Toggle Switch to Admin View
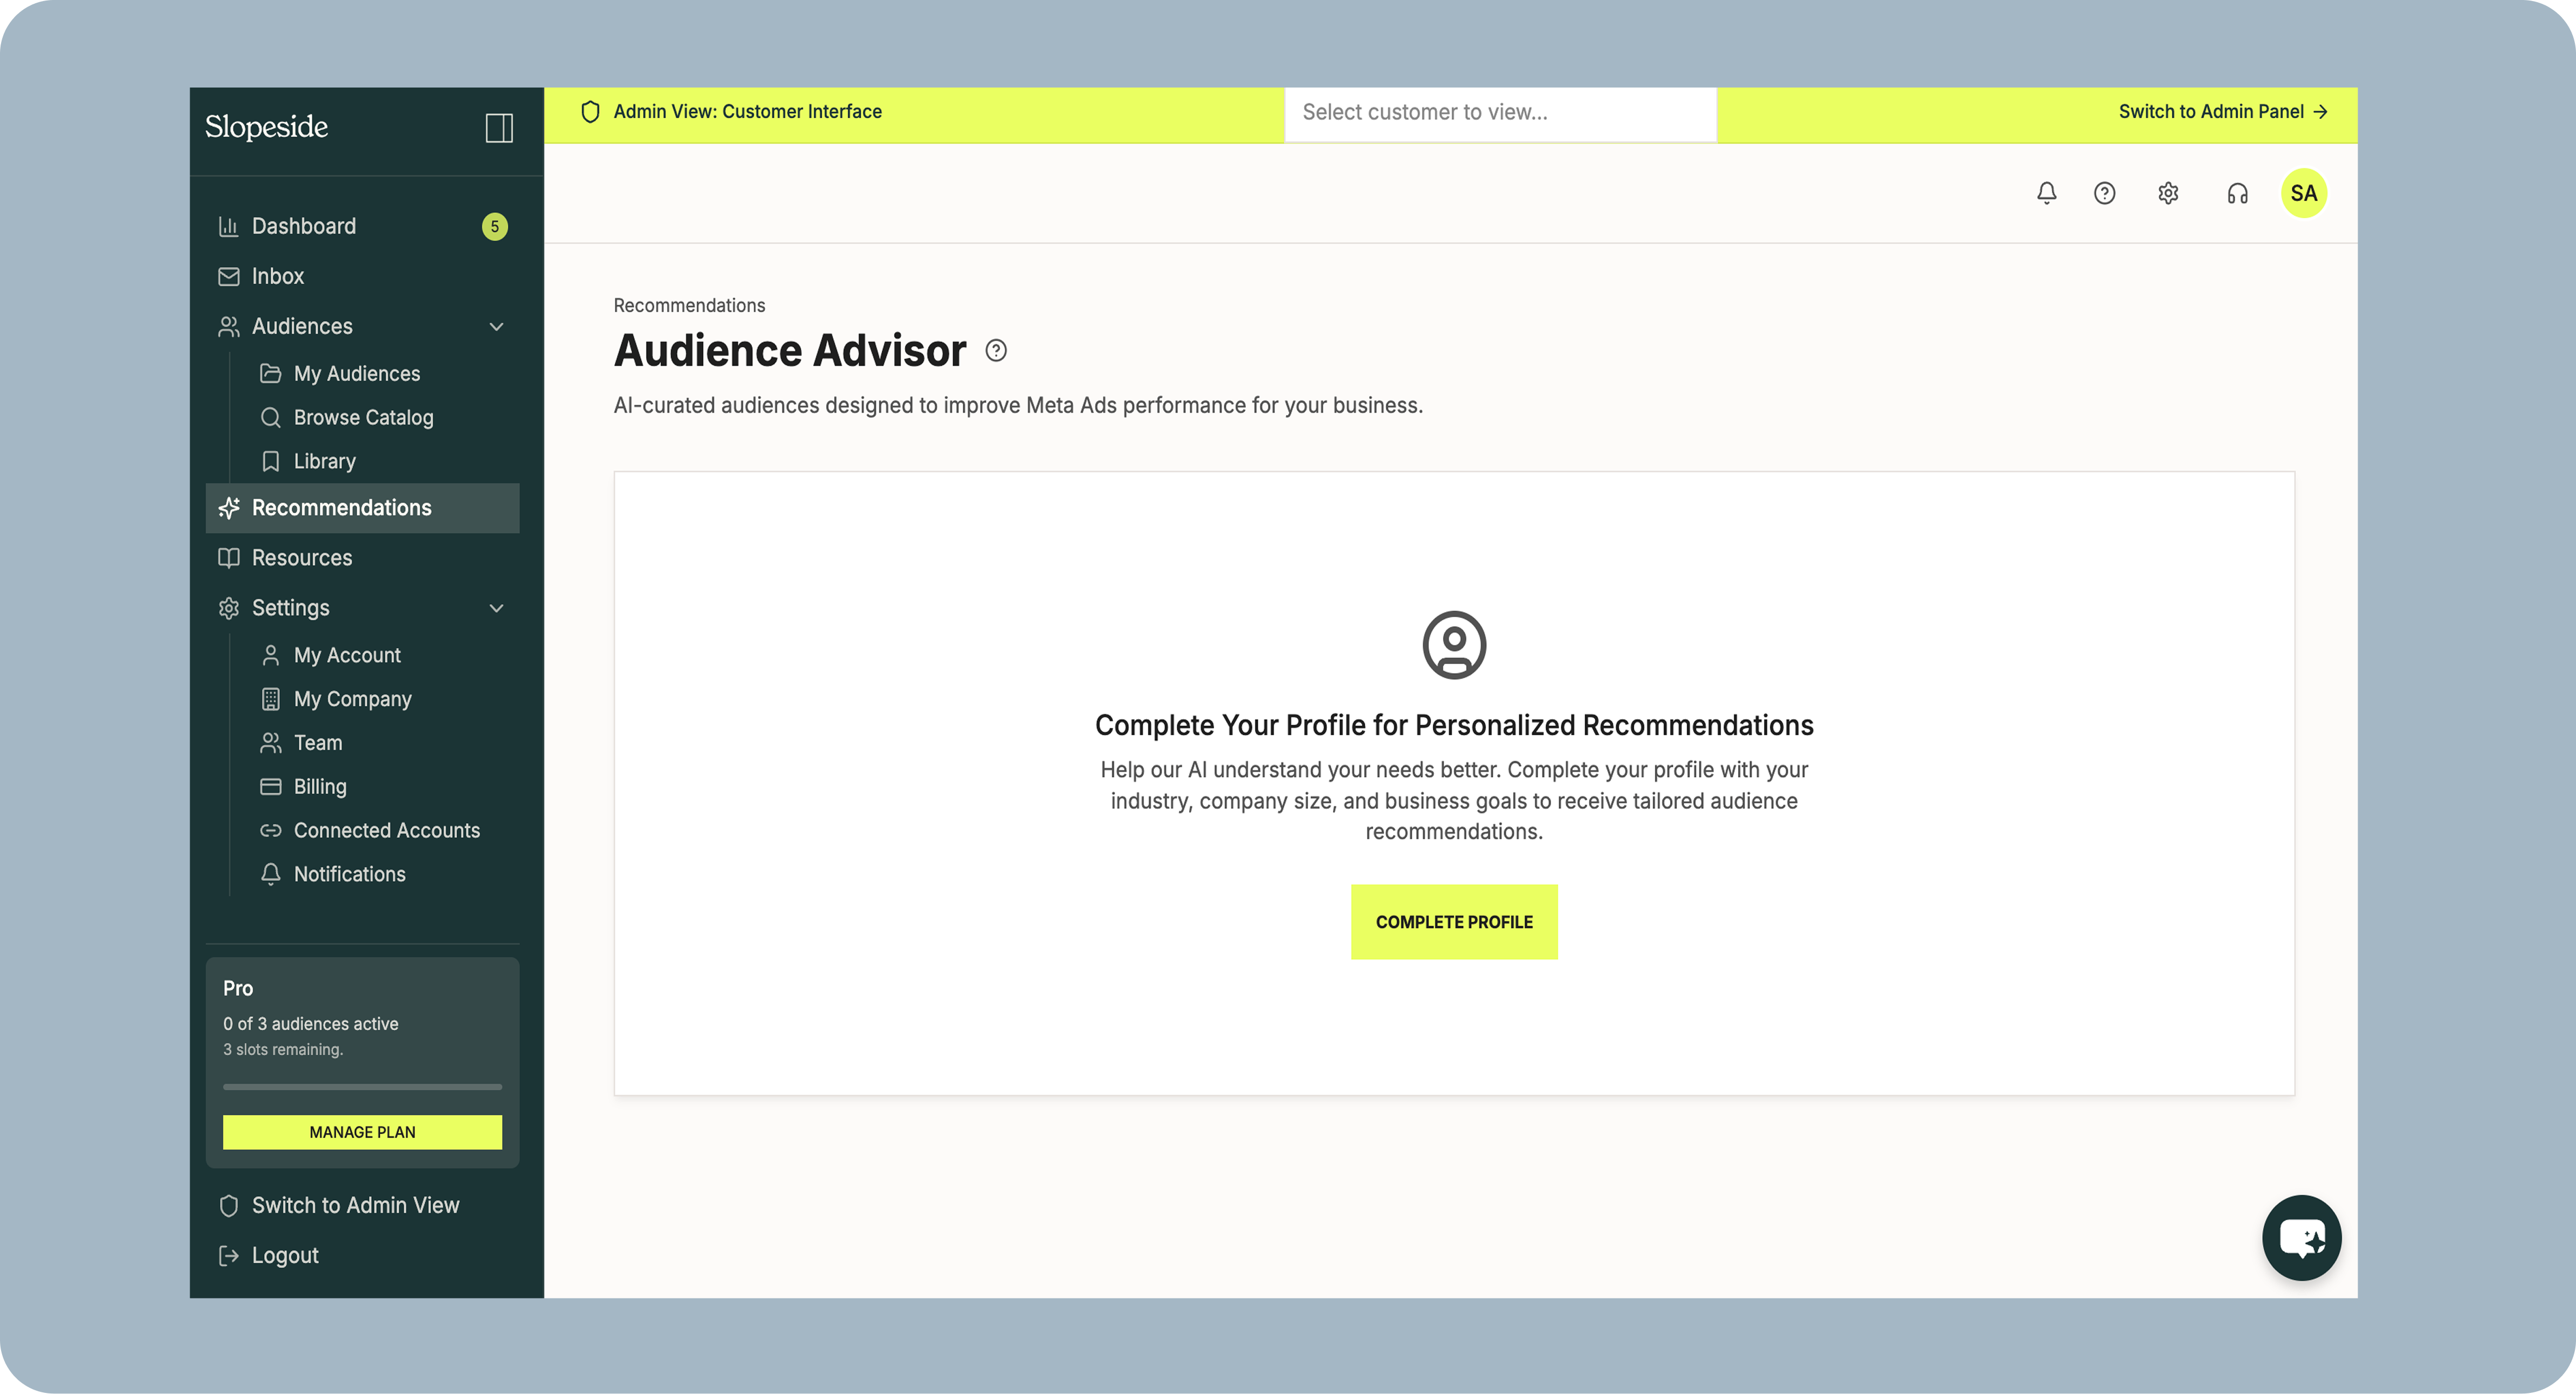The image size is (2576, 1394). [355, 1205]
